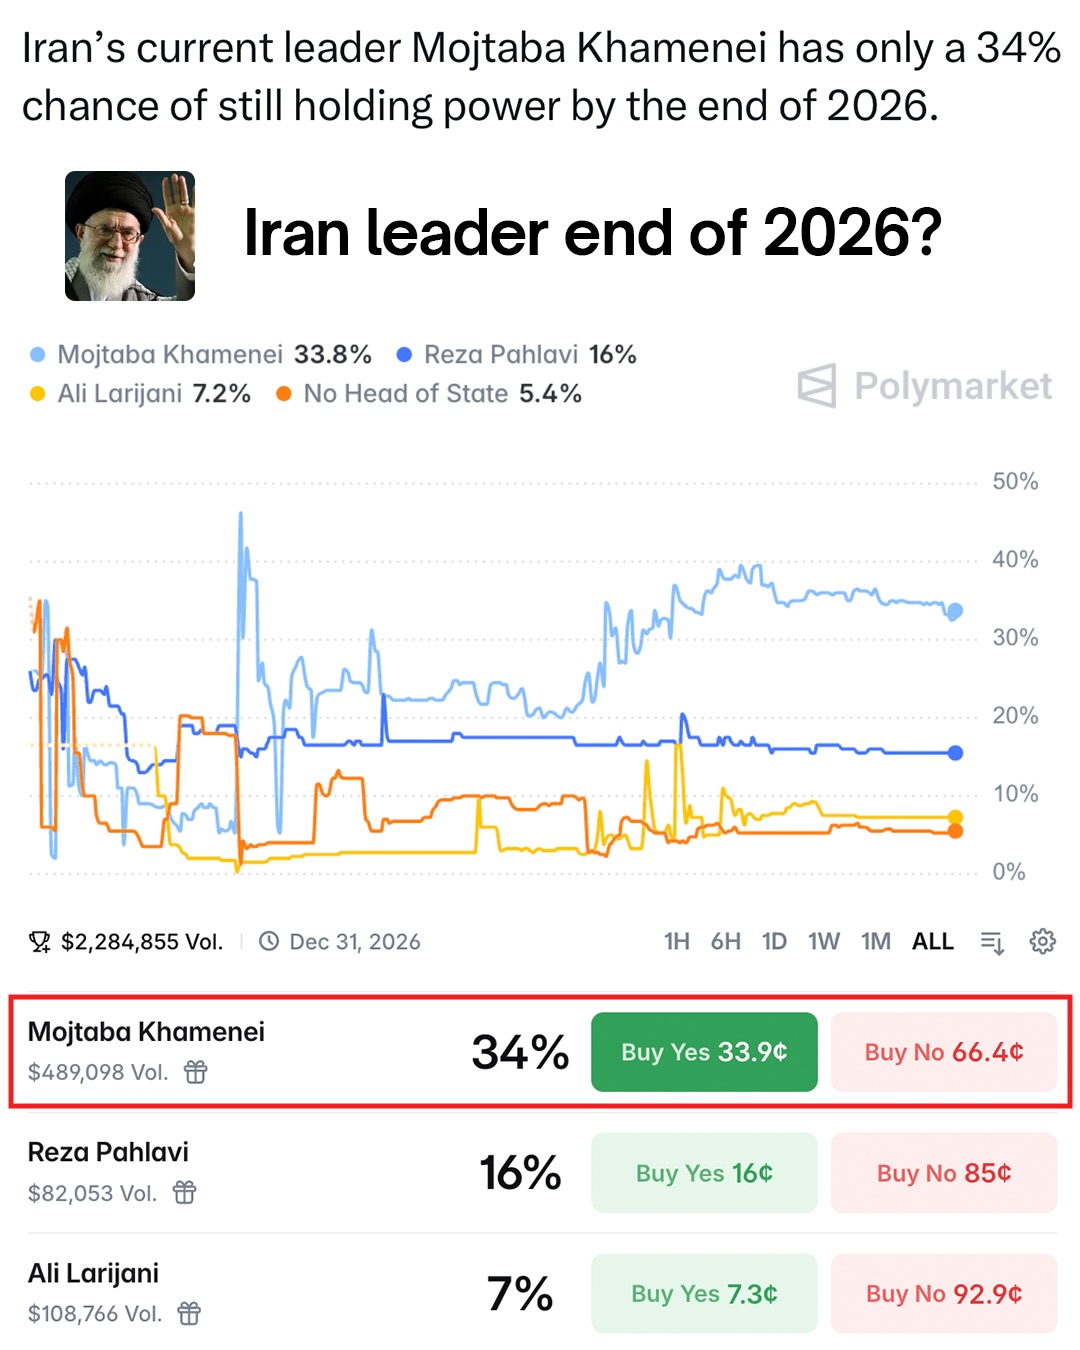Click the clock icon beside Dec 31, 2026
This screenshot has height=1350, width=1080.
(x=269, y=941)
